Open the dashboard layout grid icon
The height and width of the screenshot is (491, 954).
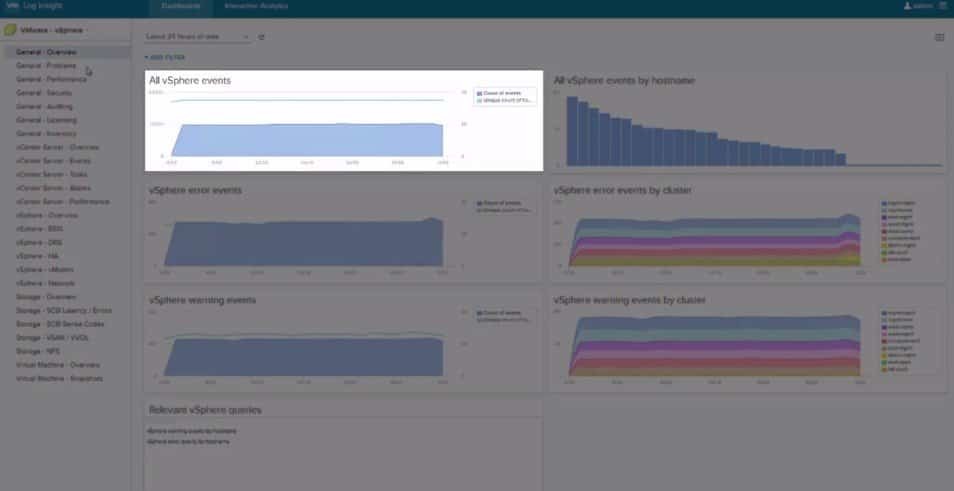click(939, 37)
